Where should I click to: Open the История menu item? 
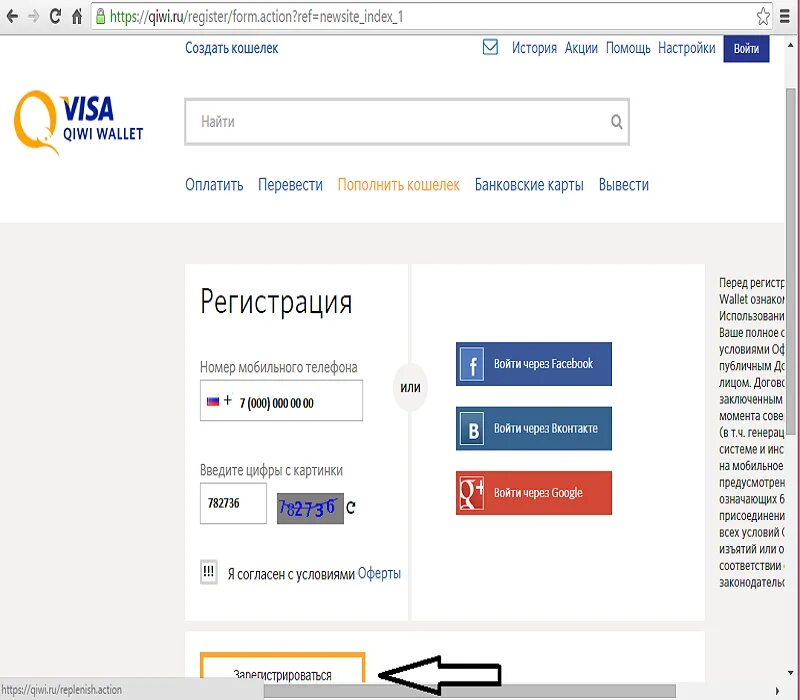point(534,48)
